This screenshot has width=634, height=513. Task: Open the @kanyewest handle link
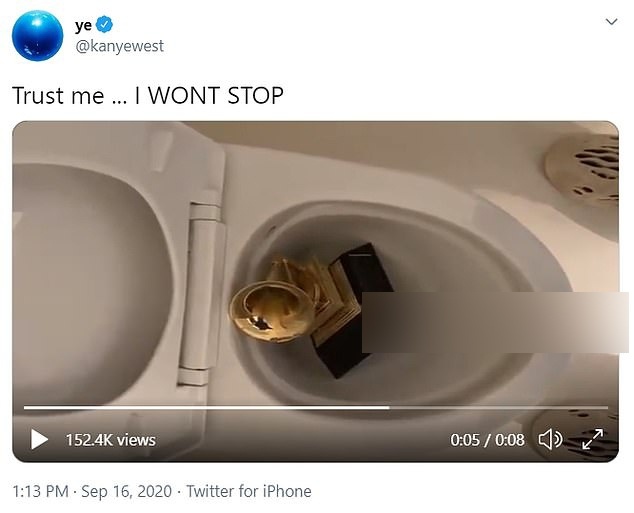(119, 46)
